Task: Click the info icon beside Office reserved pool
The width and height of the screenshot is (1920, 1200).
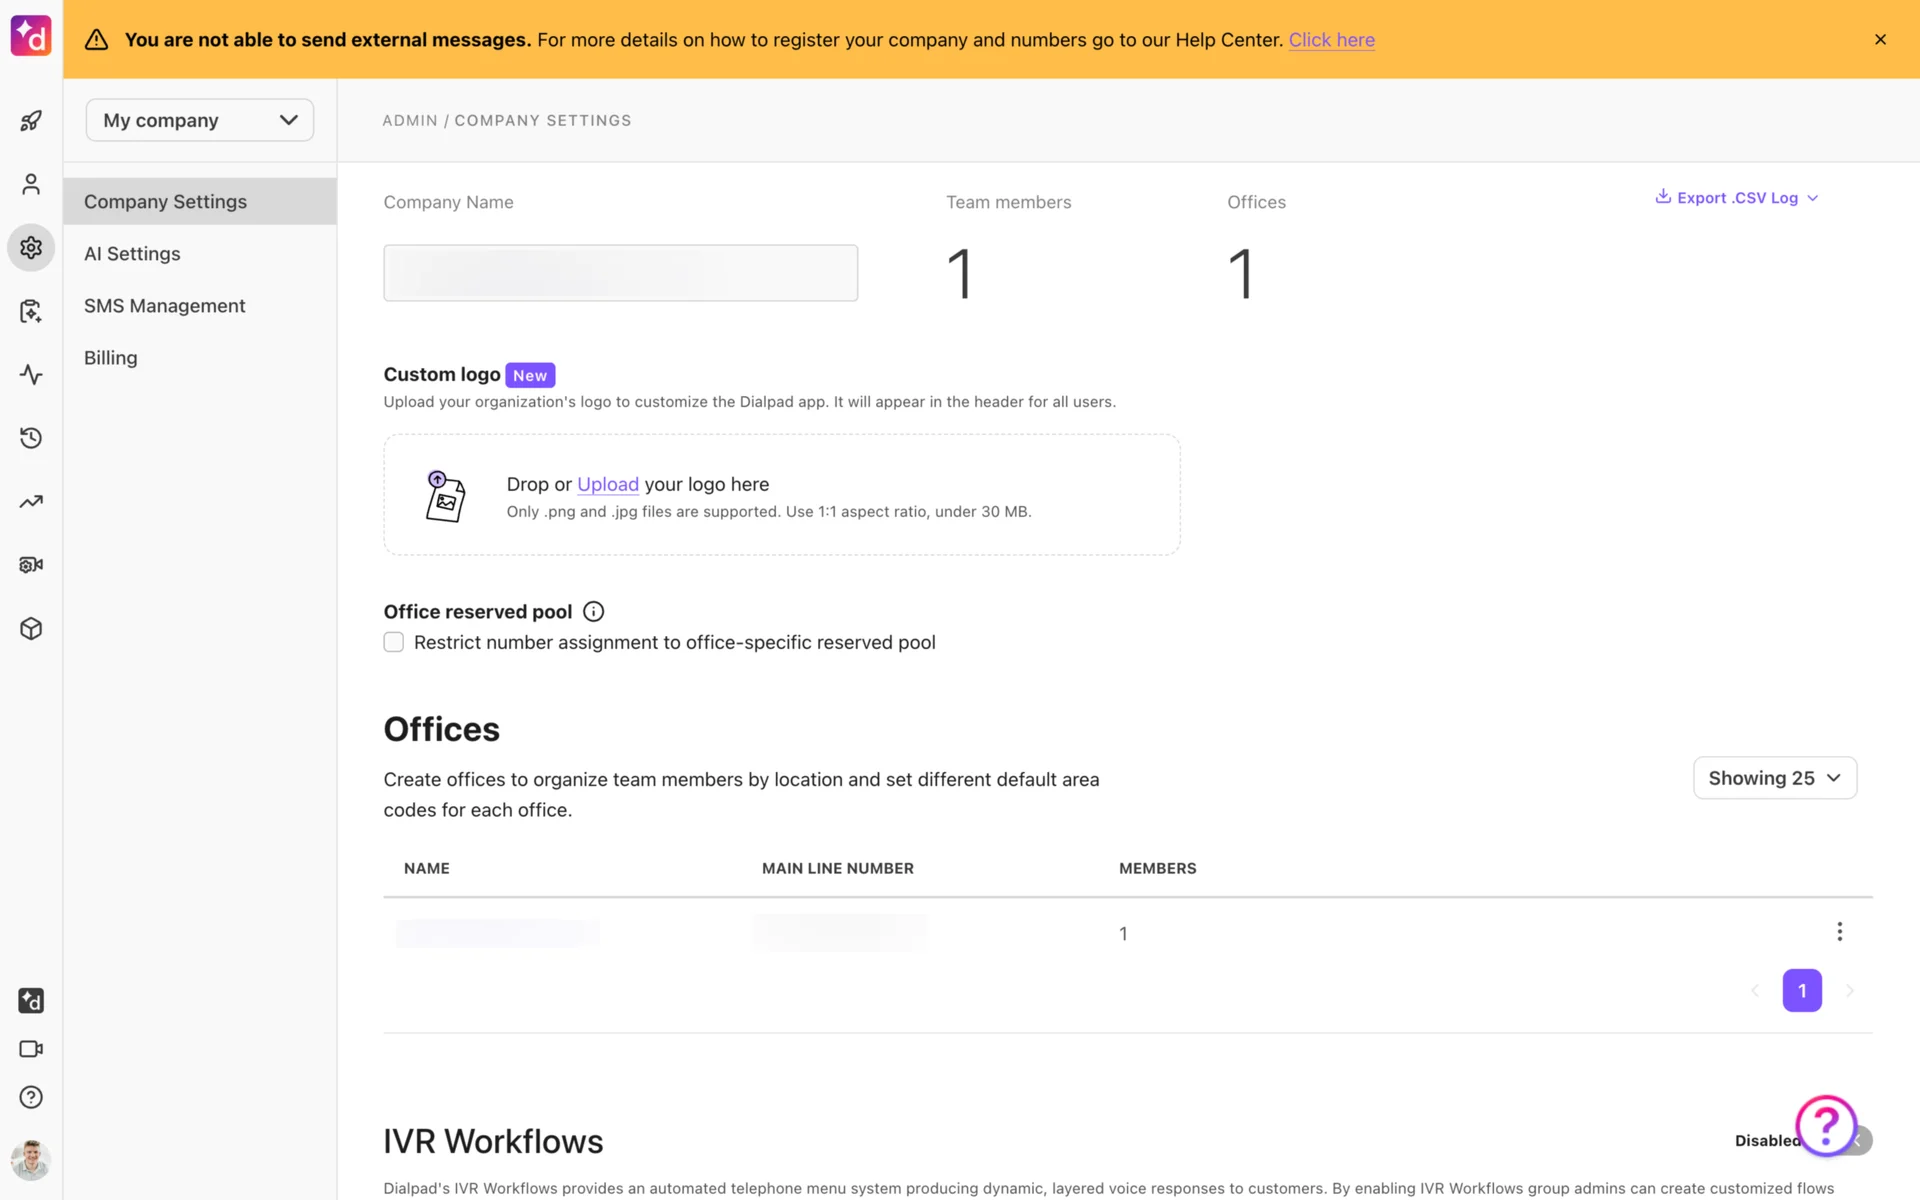Action: pyautogui.click(x=593, y=611)
